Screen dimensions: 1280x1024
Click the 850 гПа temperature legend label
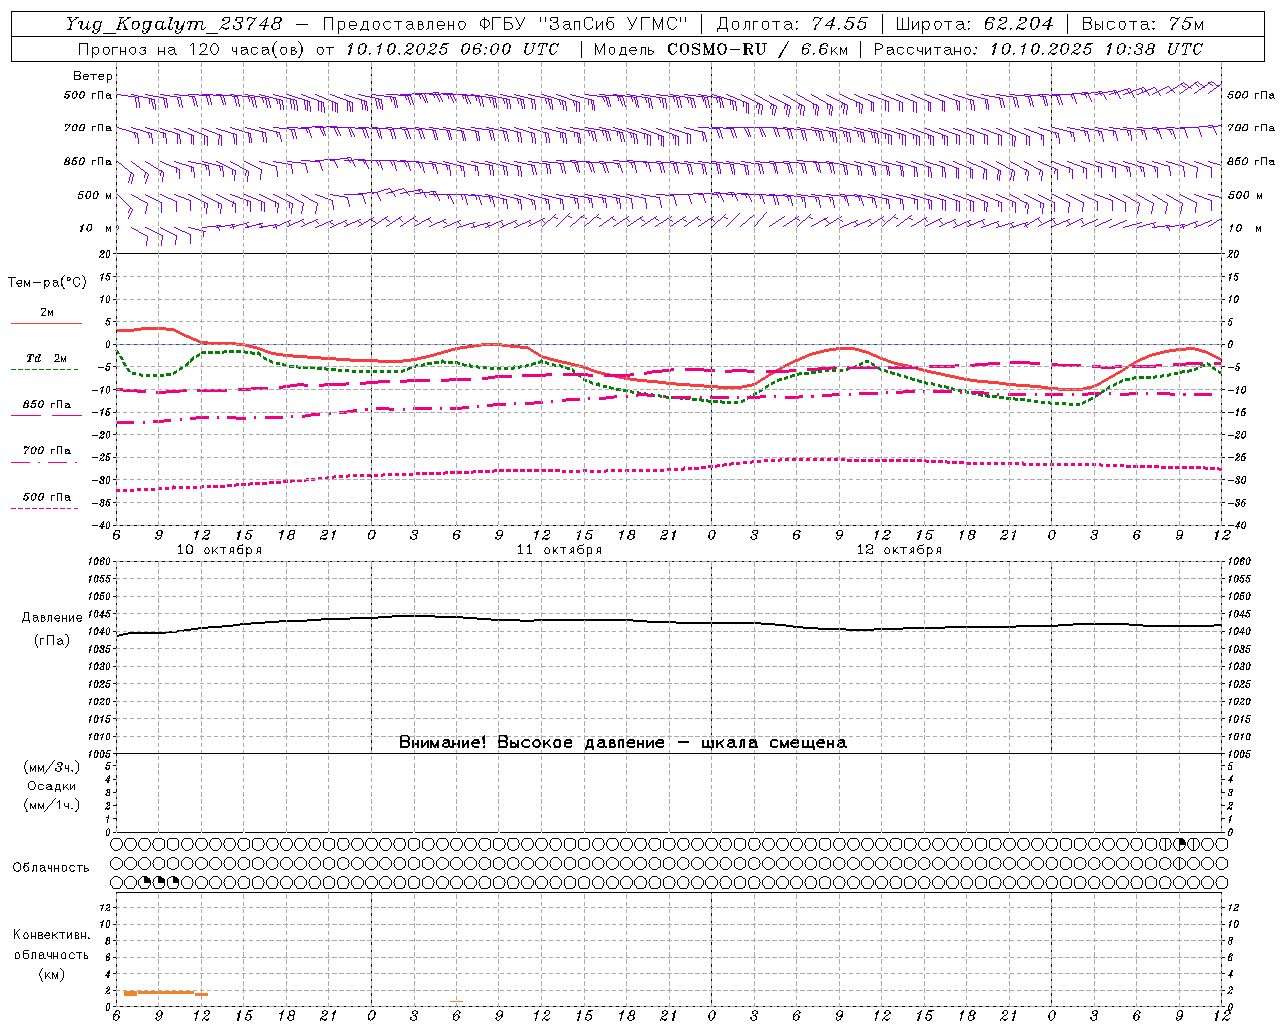(x=47, y=404)
